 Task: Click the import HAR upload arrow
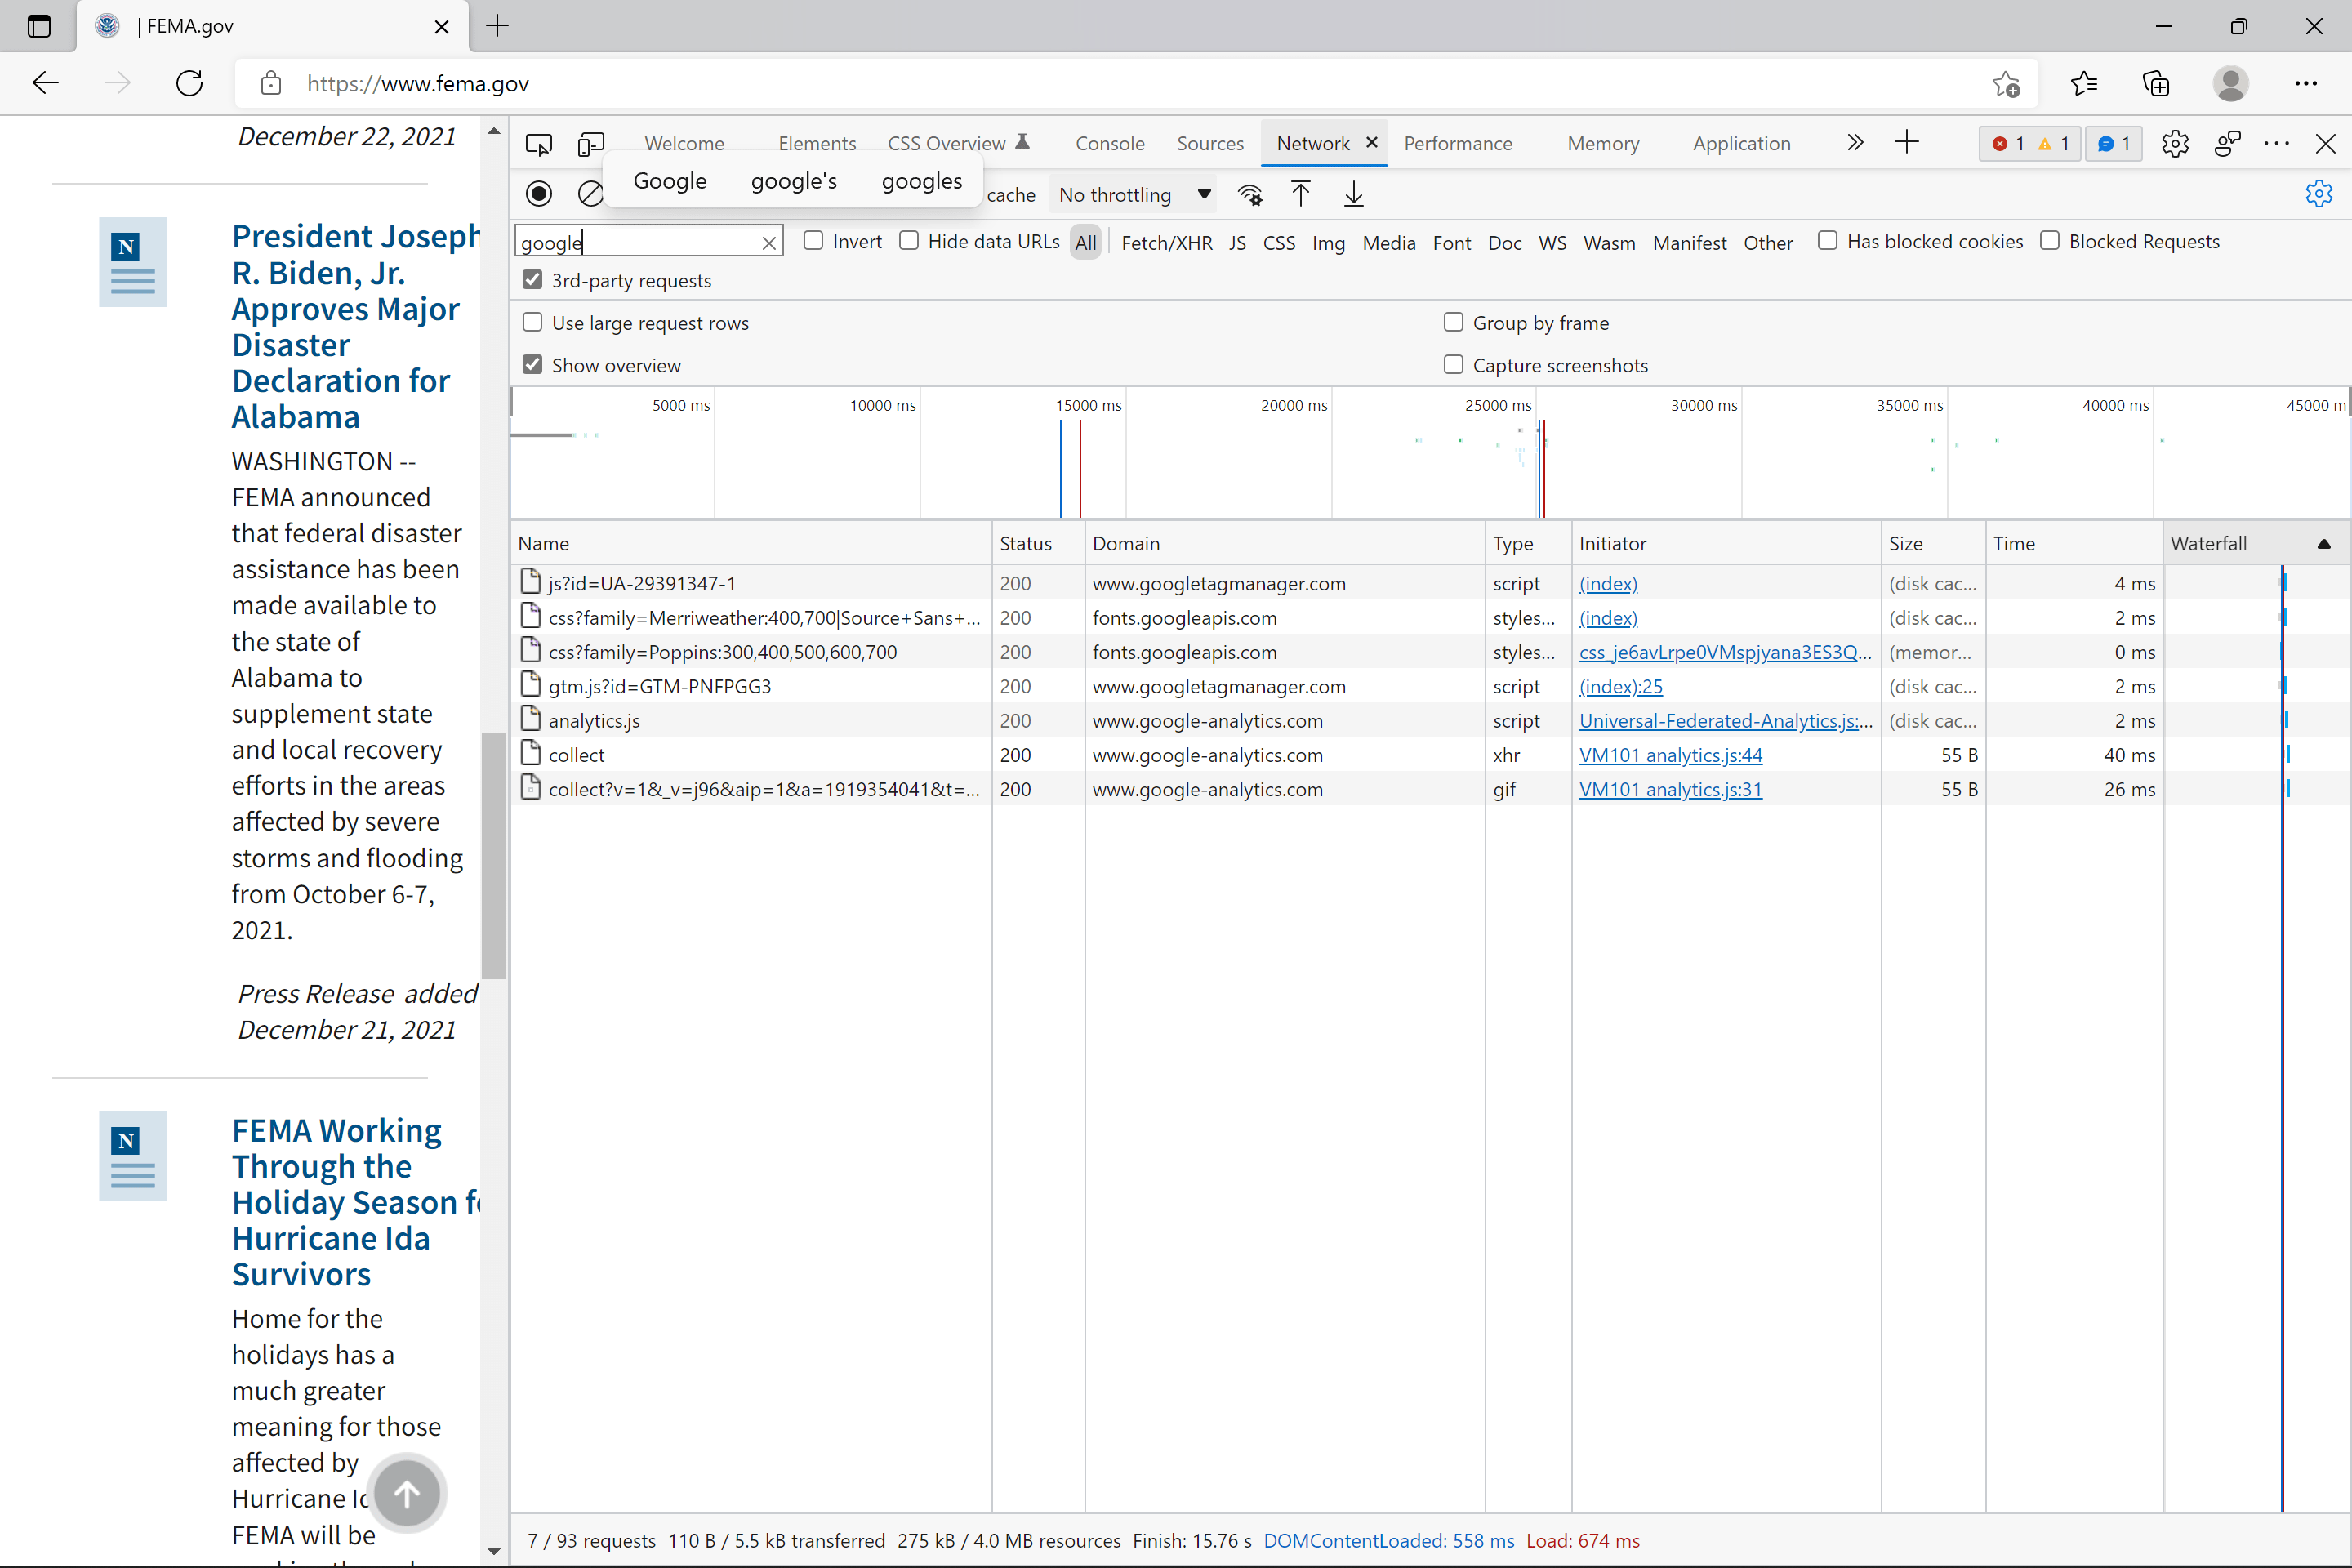click(x=1300, y=194)
